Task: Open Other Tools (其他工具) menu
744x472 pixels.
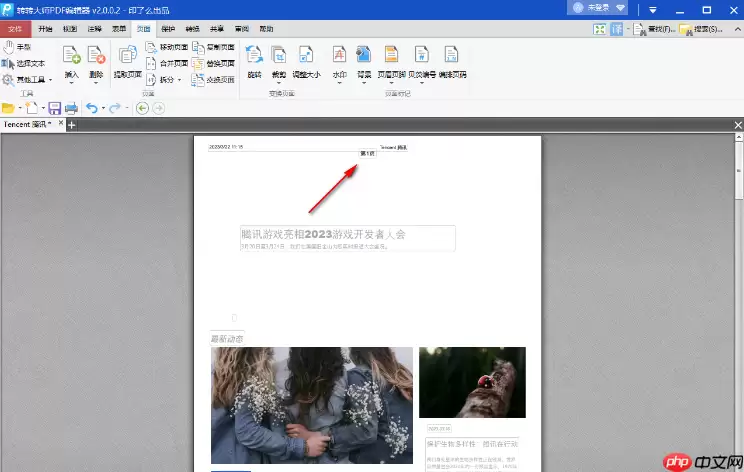Action: pos(27,79)
